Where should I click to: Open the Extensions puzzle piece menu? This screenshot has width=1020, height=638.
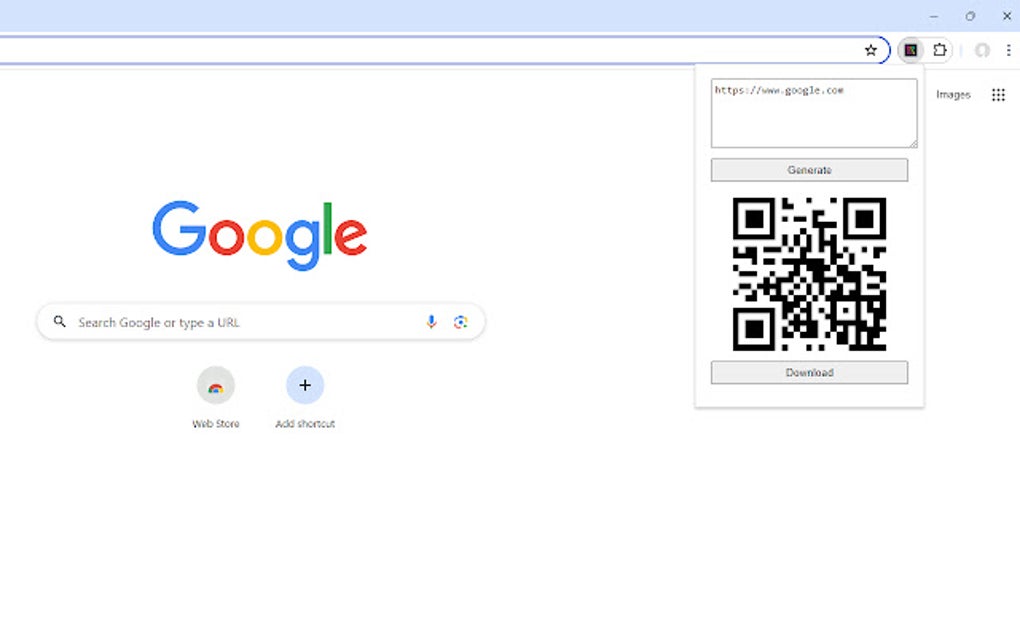coord(939,50)
